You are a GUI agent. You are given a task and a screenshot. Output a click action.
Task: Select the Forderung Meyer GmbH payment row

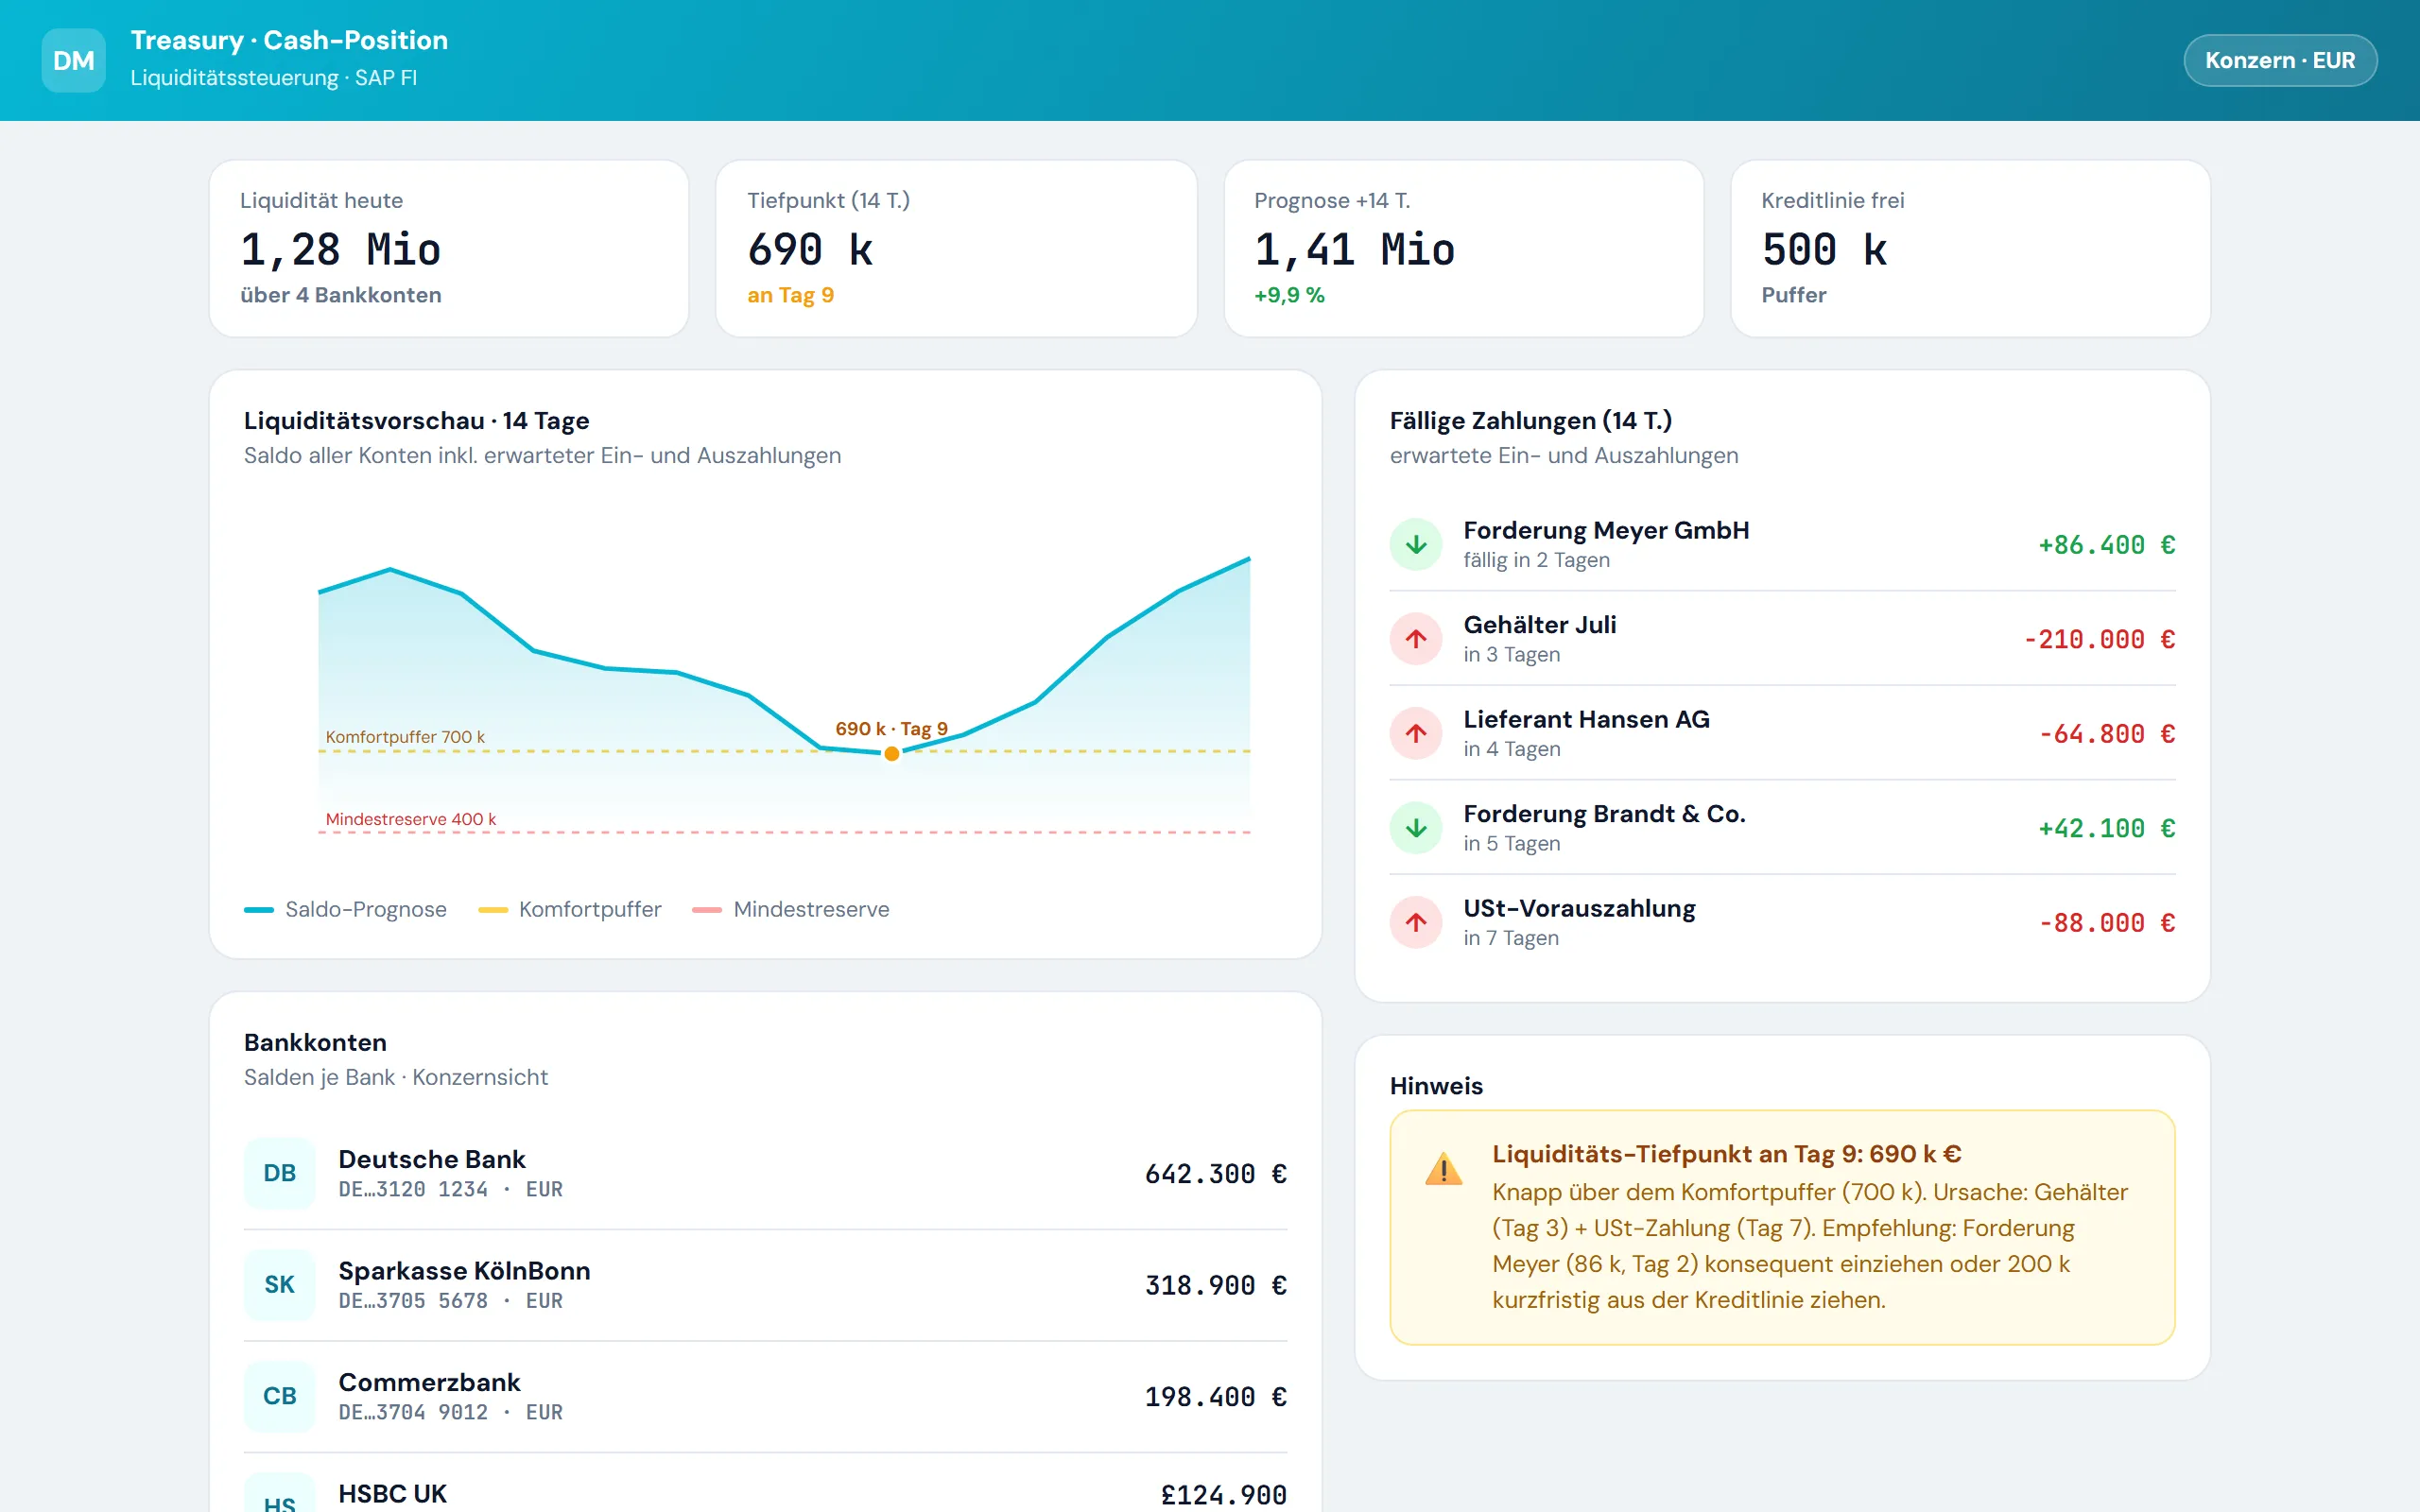1782,544
